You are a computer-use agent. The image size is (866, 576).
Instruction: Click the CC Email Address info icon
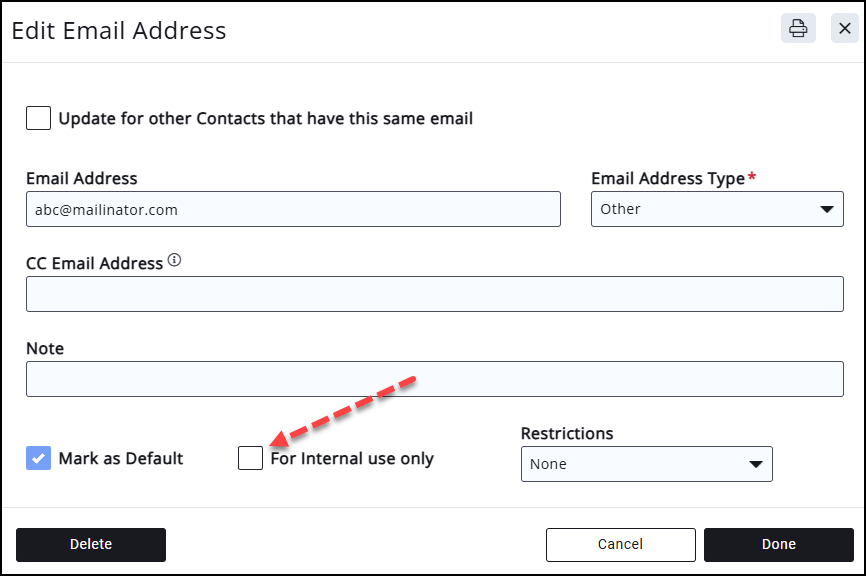click(174, 262)
